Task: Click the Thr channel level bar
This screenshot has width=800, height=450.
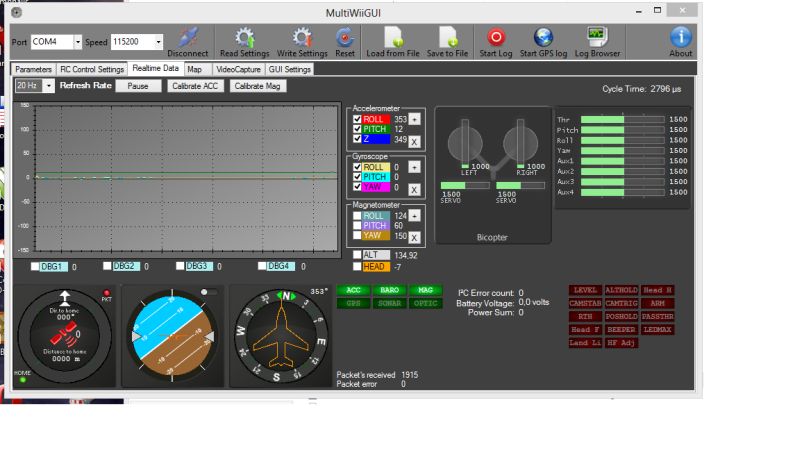Action: click(x=623, y=119)
